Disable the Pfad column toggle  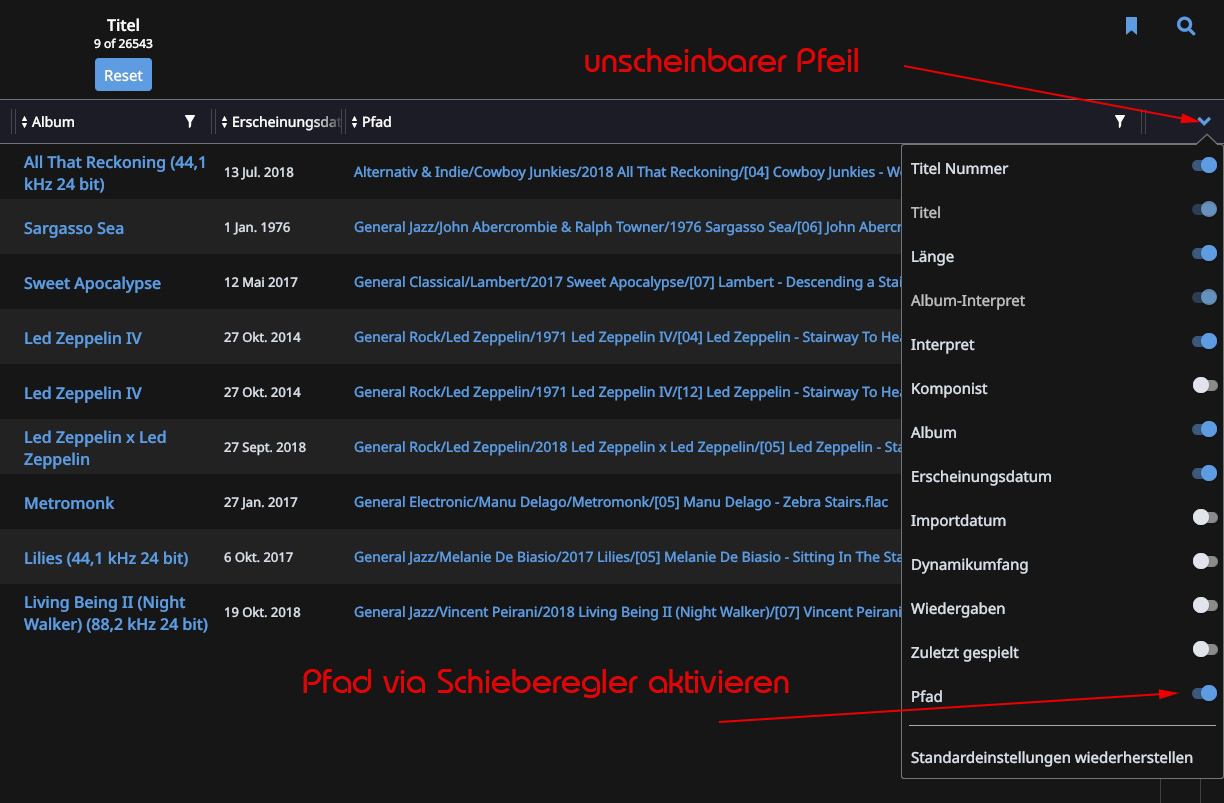point(1204,693)
